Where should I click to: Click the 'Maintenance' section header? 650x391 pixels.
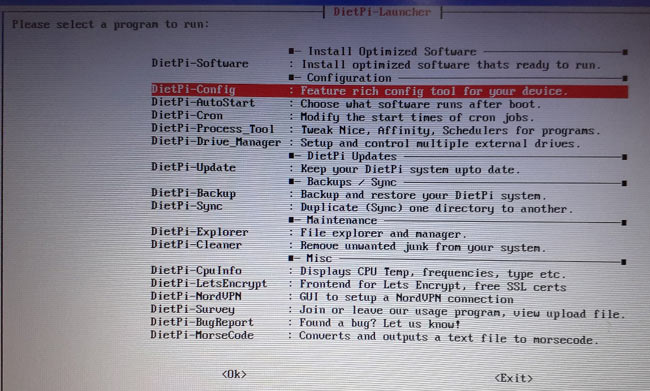click(x=342, y=220)
